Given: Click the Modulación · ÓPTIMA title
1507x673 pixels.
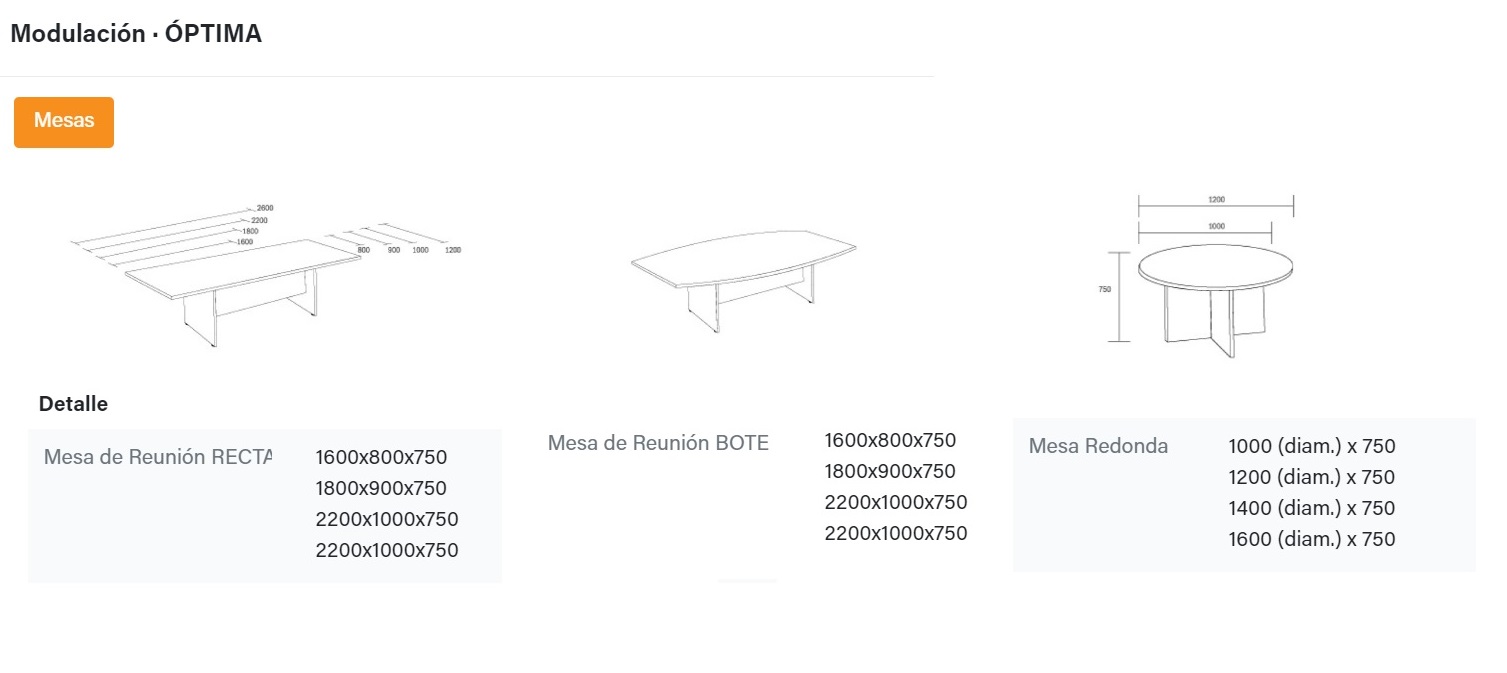Looking at the screenshot, I should coord(136,34).
